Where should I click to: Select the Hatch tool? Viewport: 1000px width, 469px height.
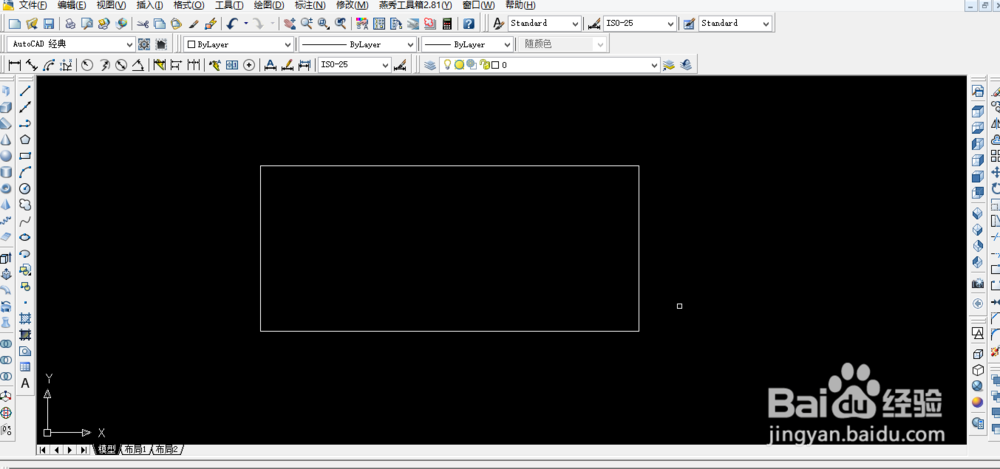(x=26, y=318)
